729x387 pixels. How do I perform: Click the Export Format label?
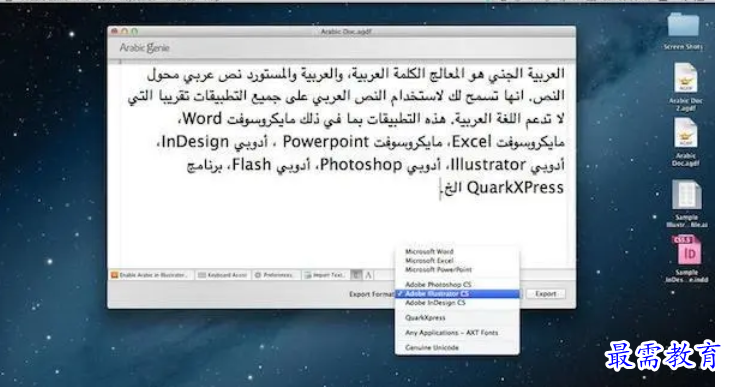[x=371, y=294]
